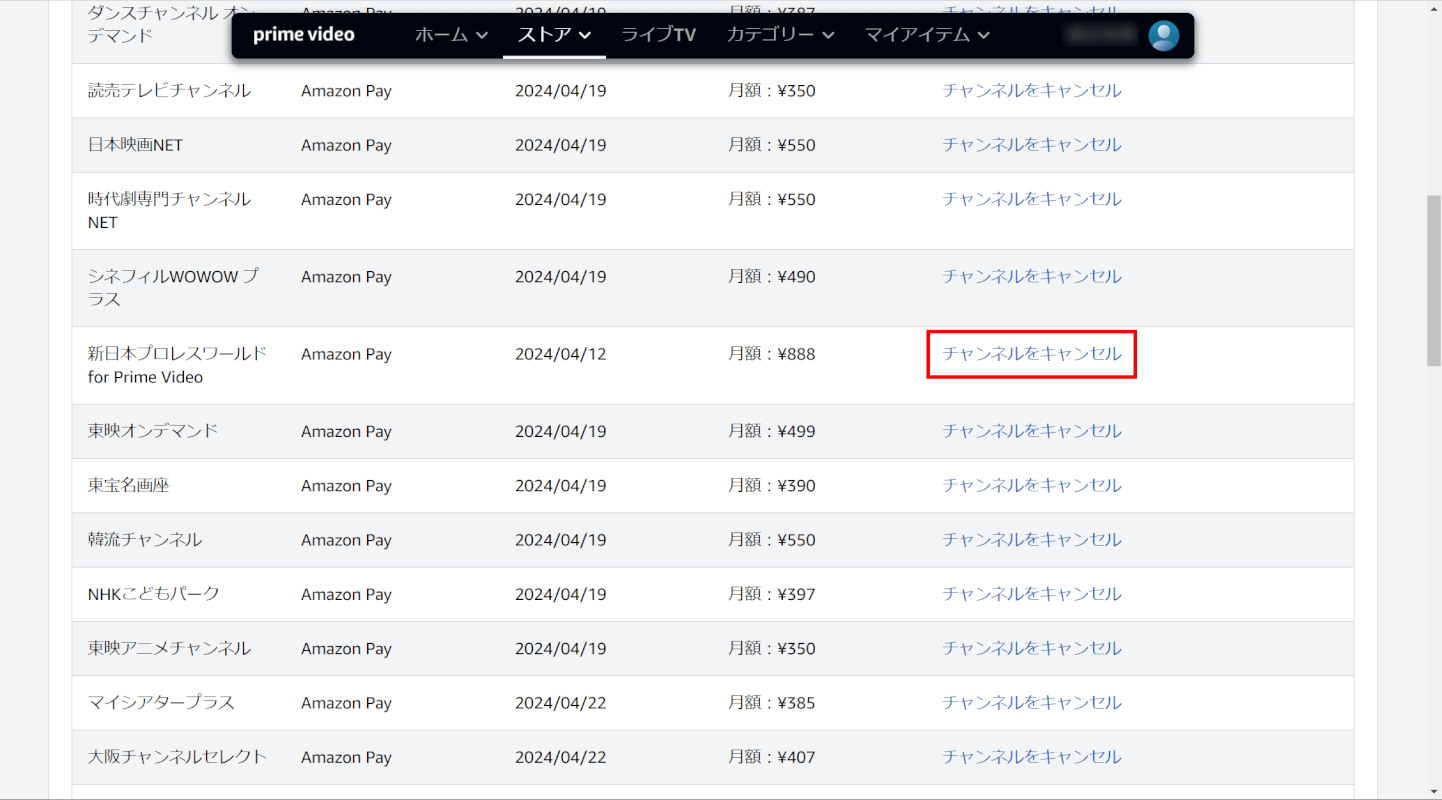Click the 月額:¥888 price cell
The image size is (1442, 800).
772,354
